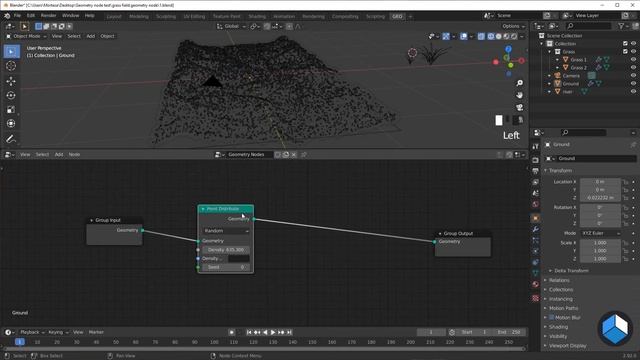Screen dimensions: 640x360
Task: Expand the Delta Transform panel
Action: click(571, 271)
